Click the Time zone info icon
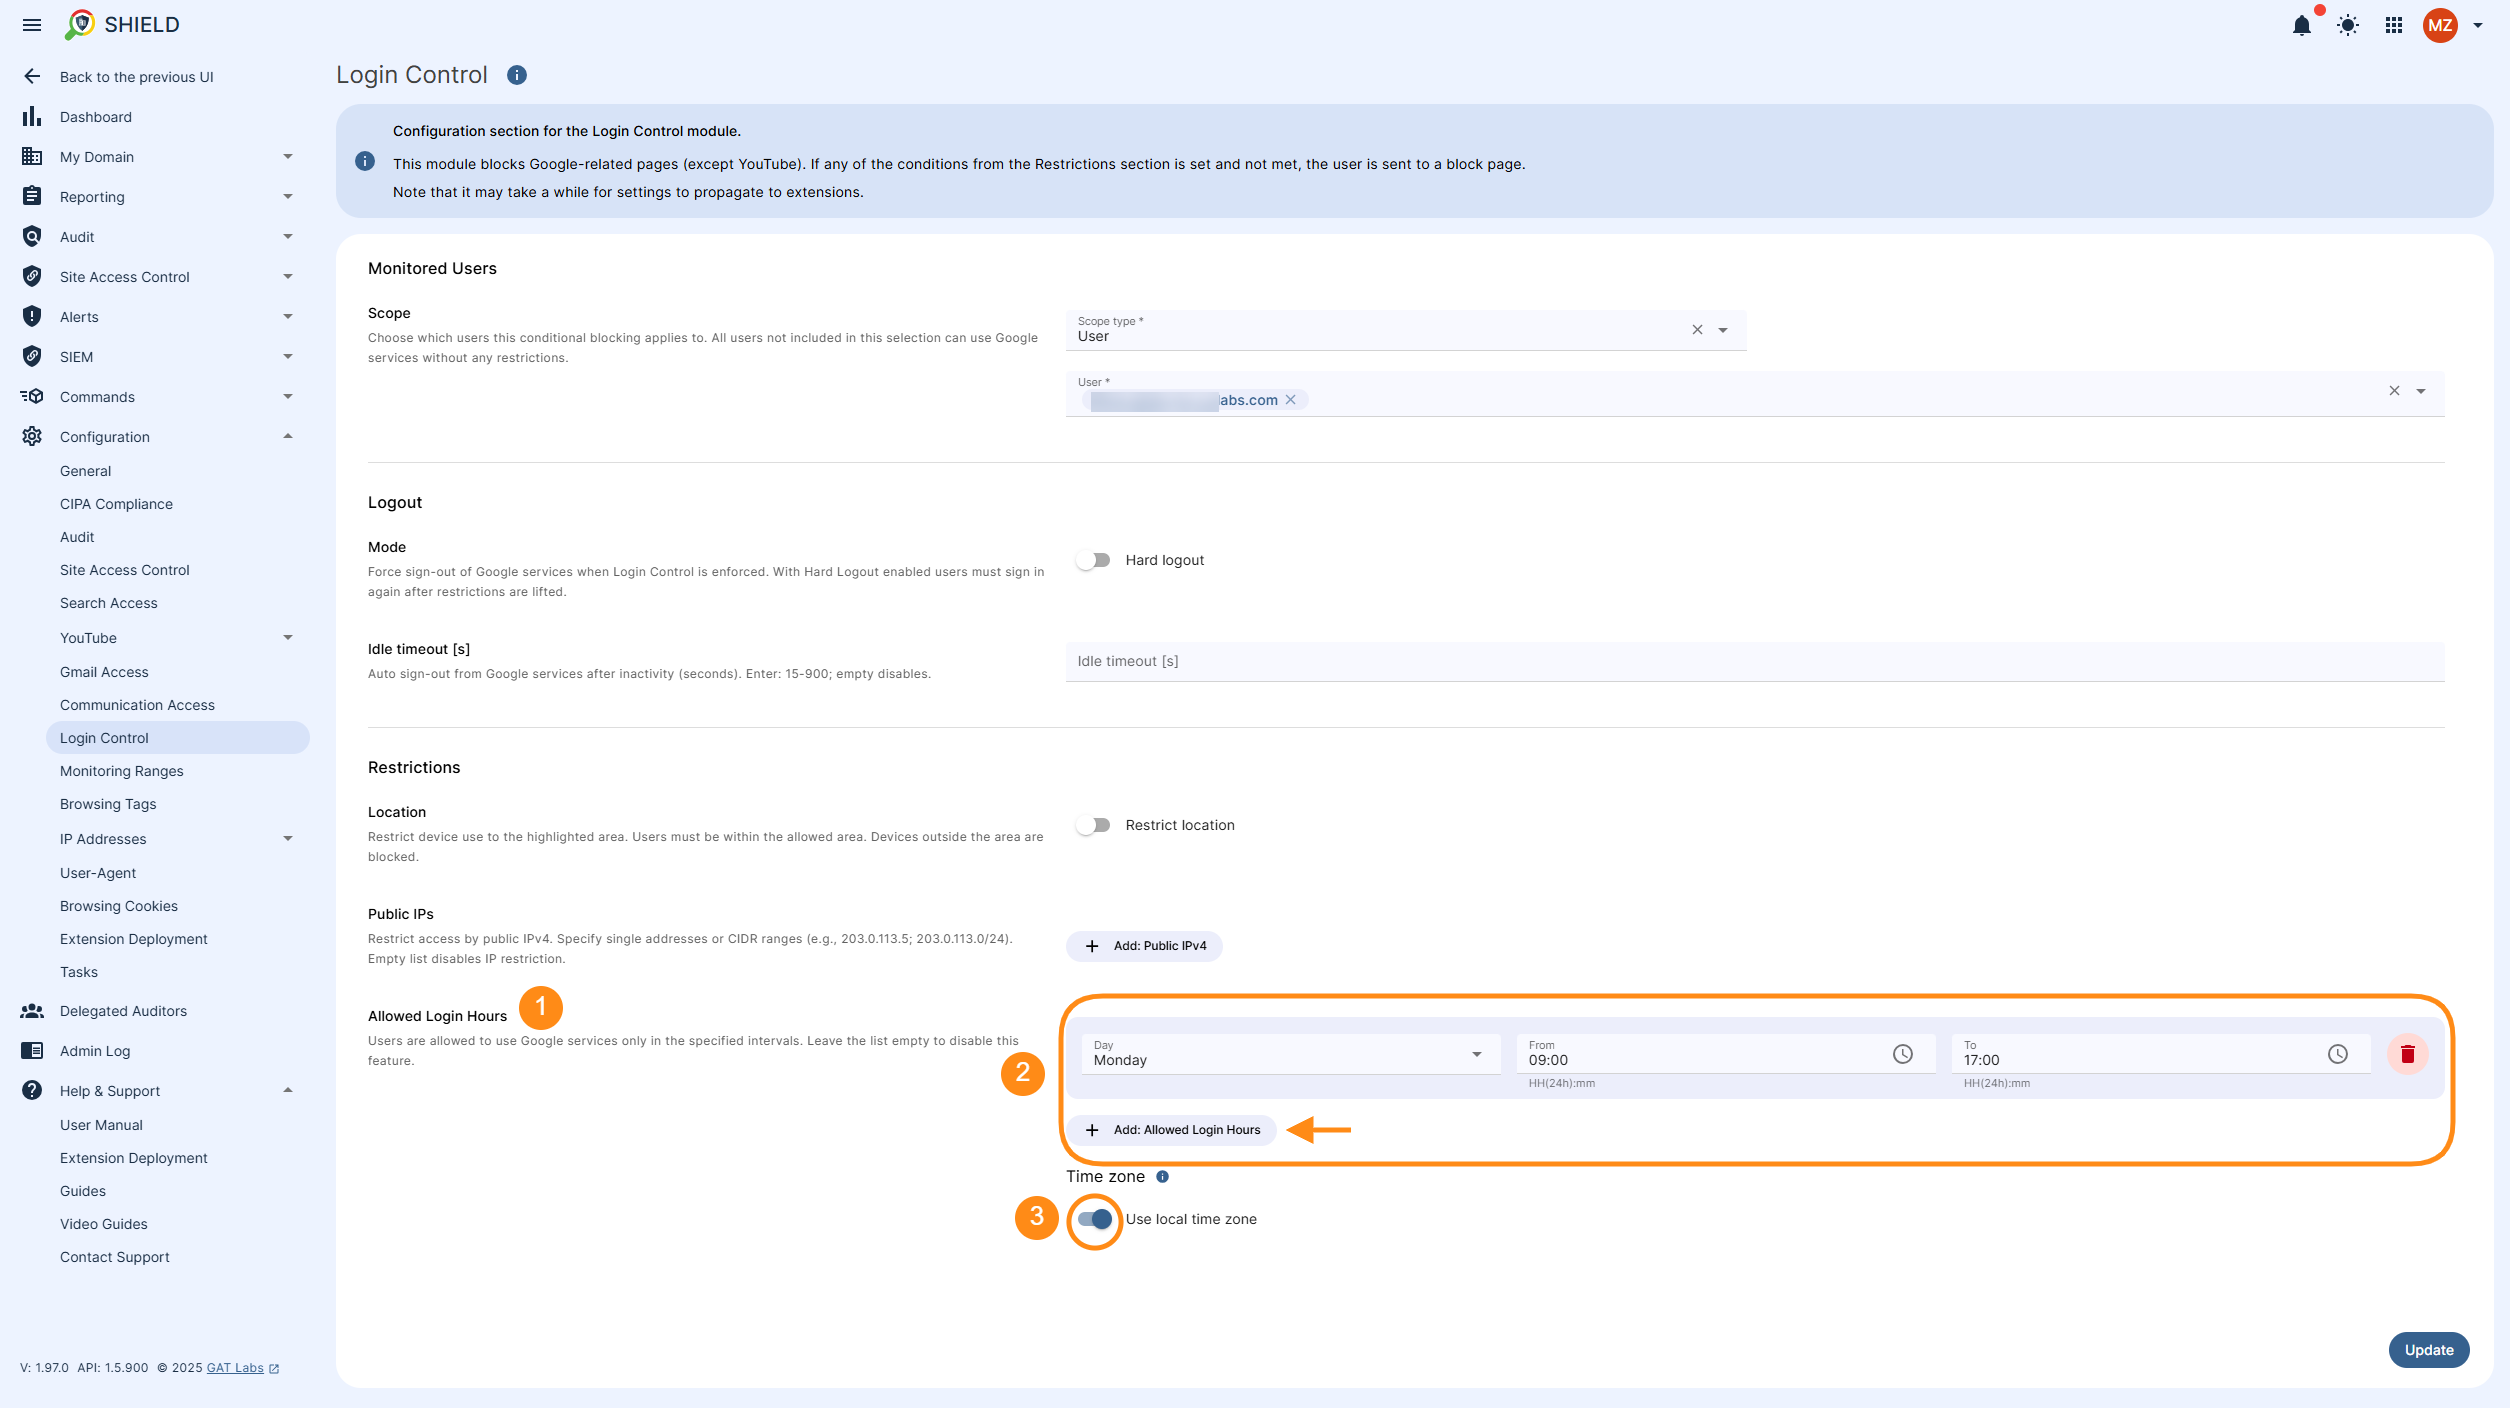This screenshot has height=1408, width=2510. tap(1162, 1177)
